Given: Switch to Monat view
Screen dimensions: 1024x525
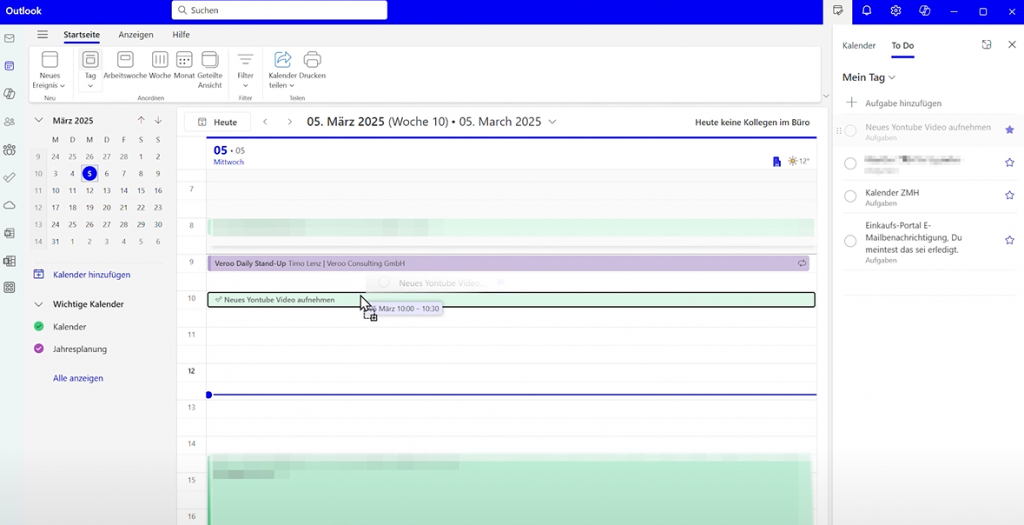Looking at the screenshot, I should 184,65.
